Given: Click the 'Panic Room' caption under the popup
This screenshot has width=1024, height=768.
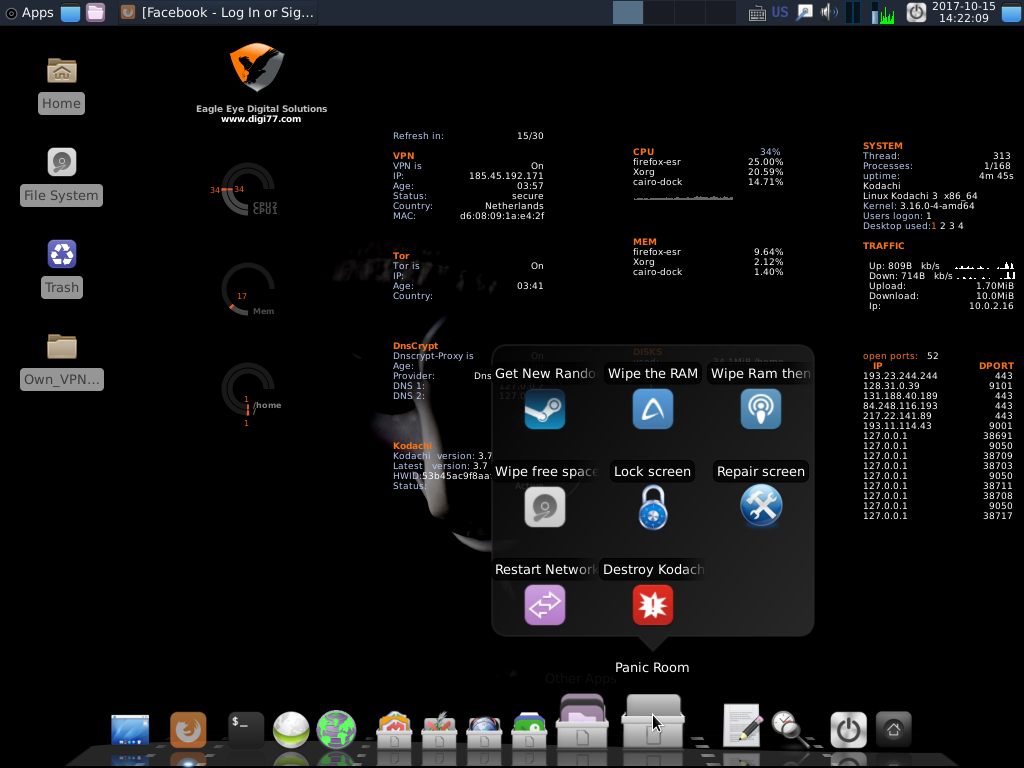Looking at the screenshot, I should 652,667.
